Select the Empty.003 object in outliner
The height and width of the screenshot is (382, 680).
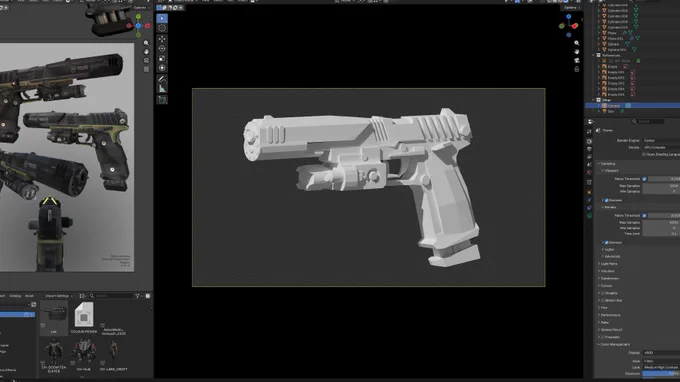[616, 83]
